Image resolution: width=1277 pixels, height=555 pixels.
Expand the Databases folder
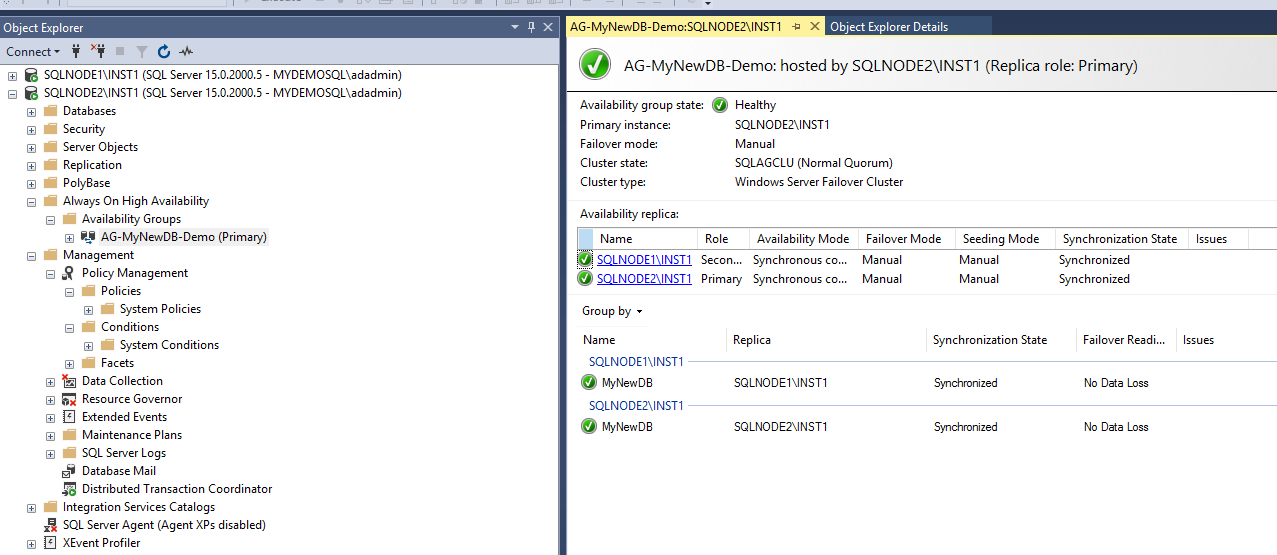(32, 111)
